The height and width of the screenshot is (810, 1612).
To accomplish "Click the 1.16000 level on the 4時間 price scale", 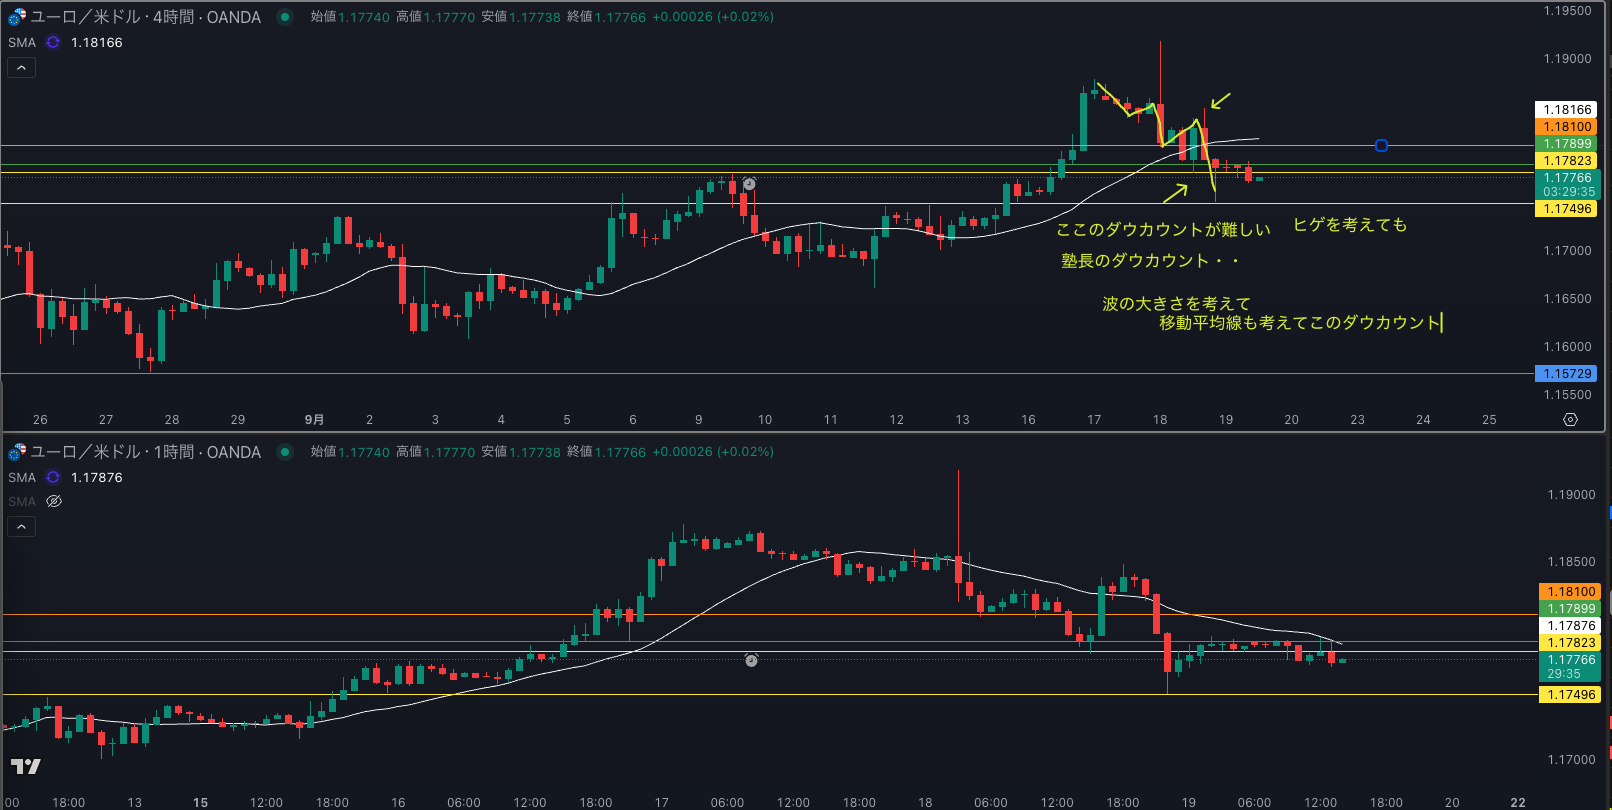I will click(x=1567, y=347).
